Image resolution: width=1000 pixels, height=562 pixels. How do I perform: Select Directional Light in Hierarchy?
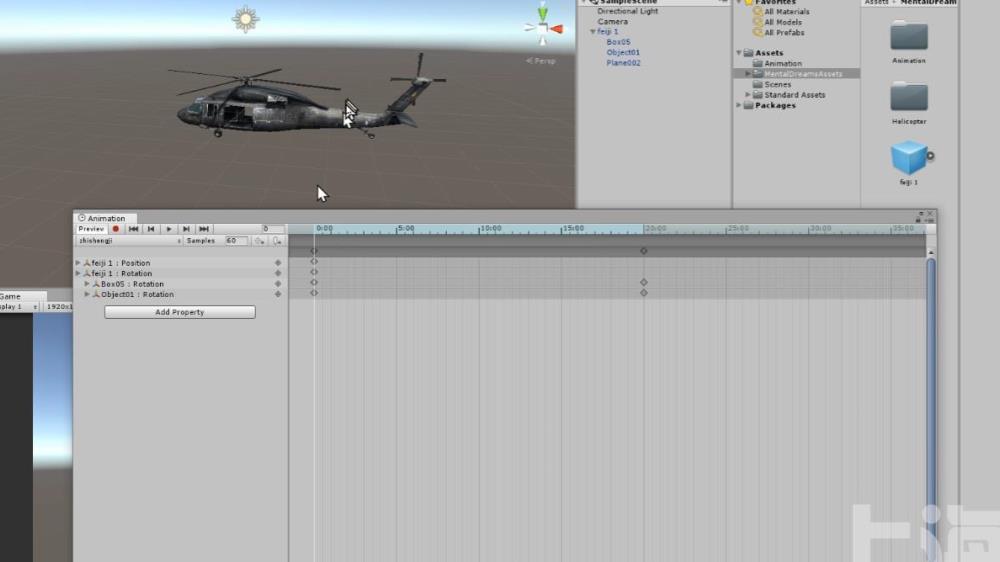[628, 11]
